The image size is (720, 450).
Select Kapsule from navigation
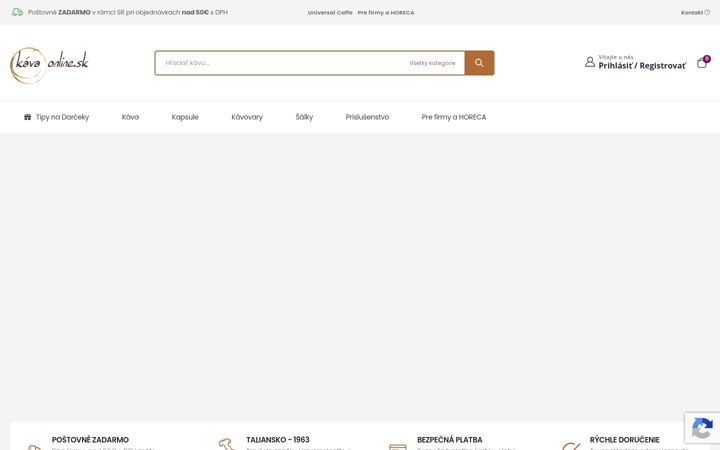pos(185,117)
